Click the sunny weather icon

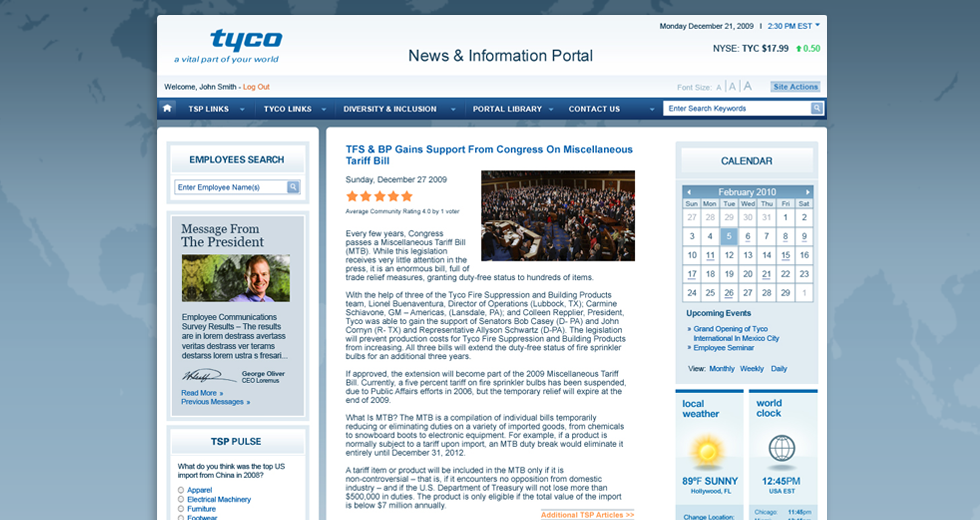(708, 451)
